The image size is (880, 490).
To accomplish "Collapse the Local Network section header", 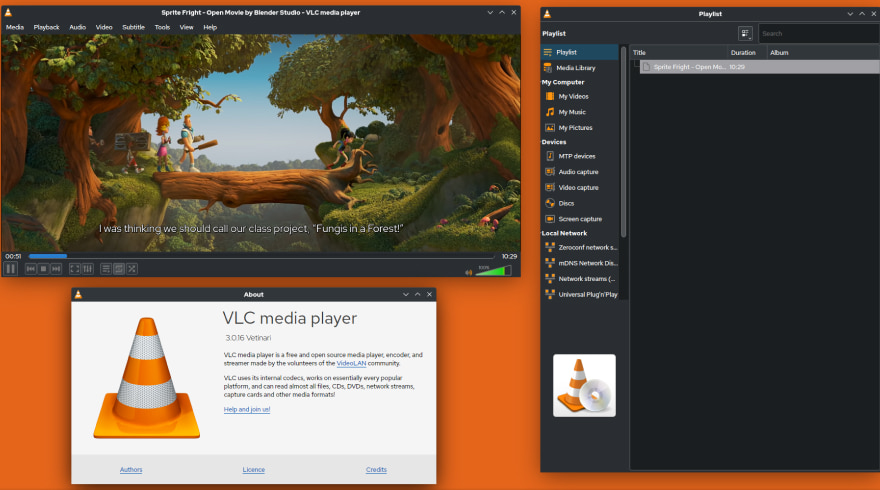I will tap(564, 233).
